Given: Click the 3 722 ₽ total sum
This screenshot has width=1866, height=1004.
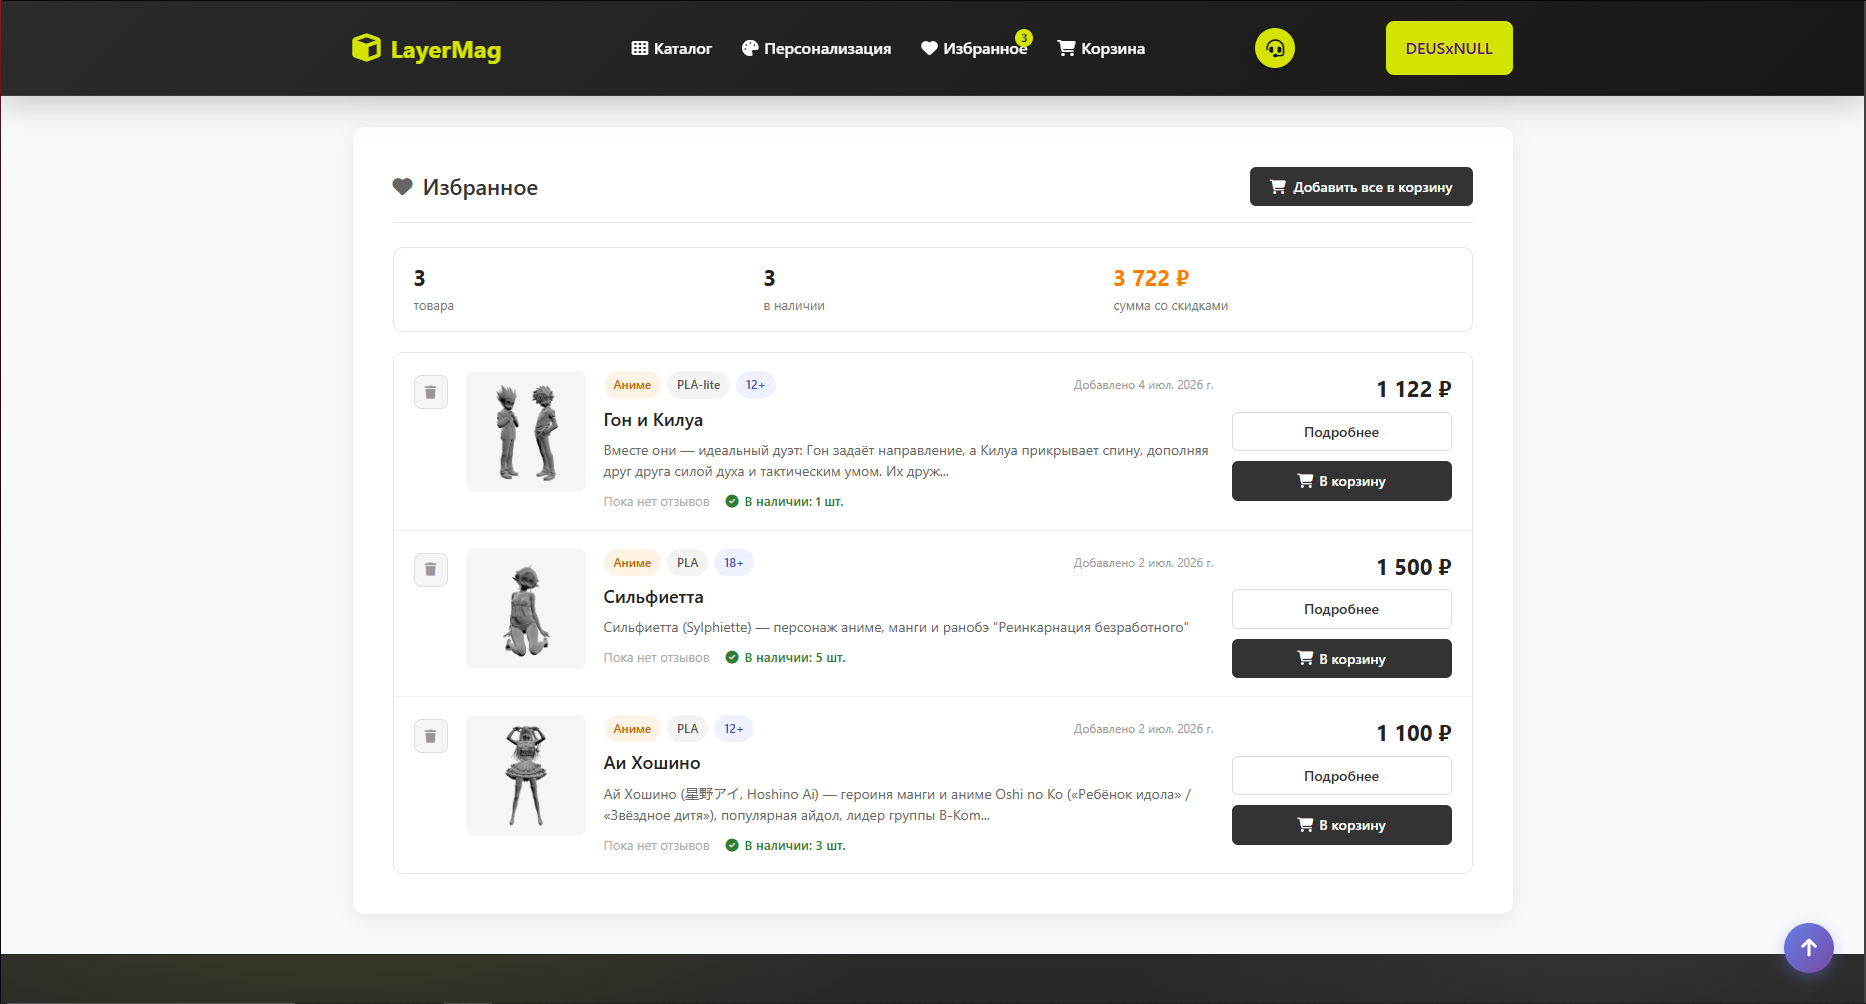Looking at the screenshot, I should point(1151,278).
